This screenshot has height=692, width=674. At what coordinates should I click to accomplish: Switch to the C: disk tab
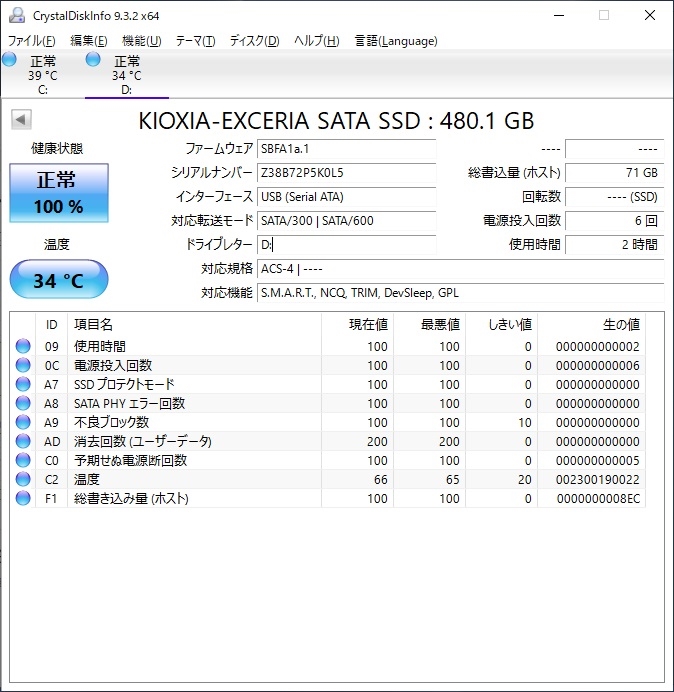coord(42,75)
